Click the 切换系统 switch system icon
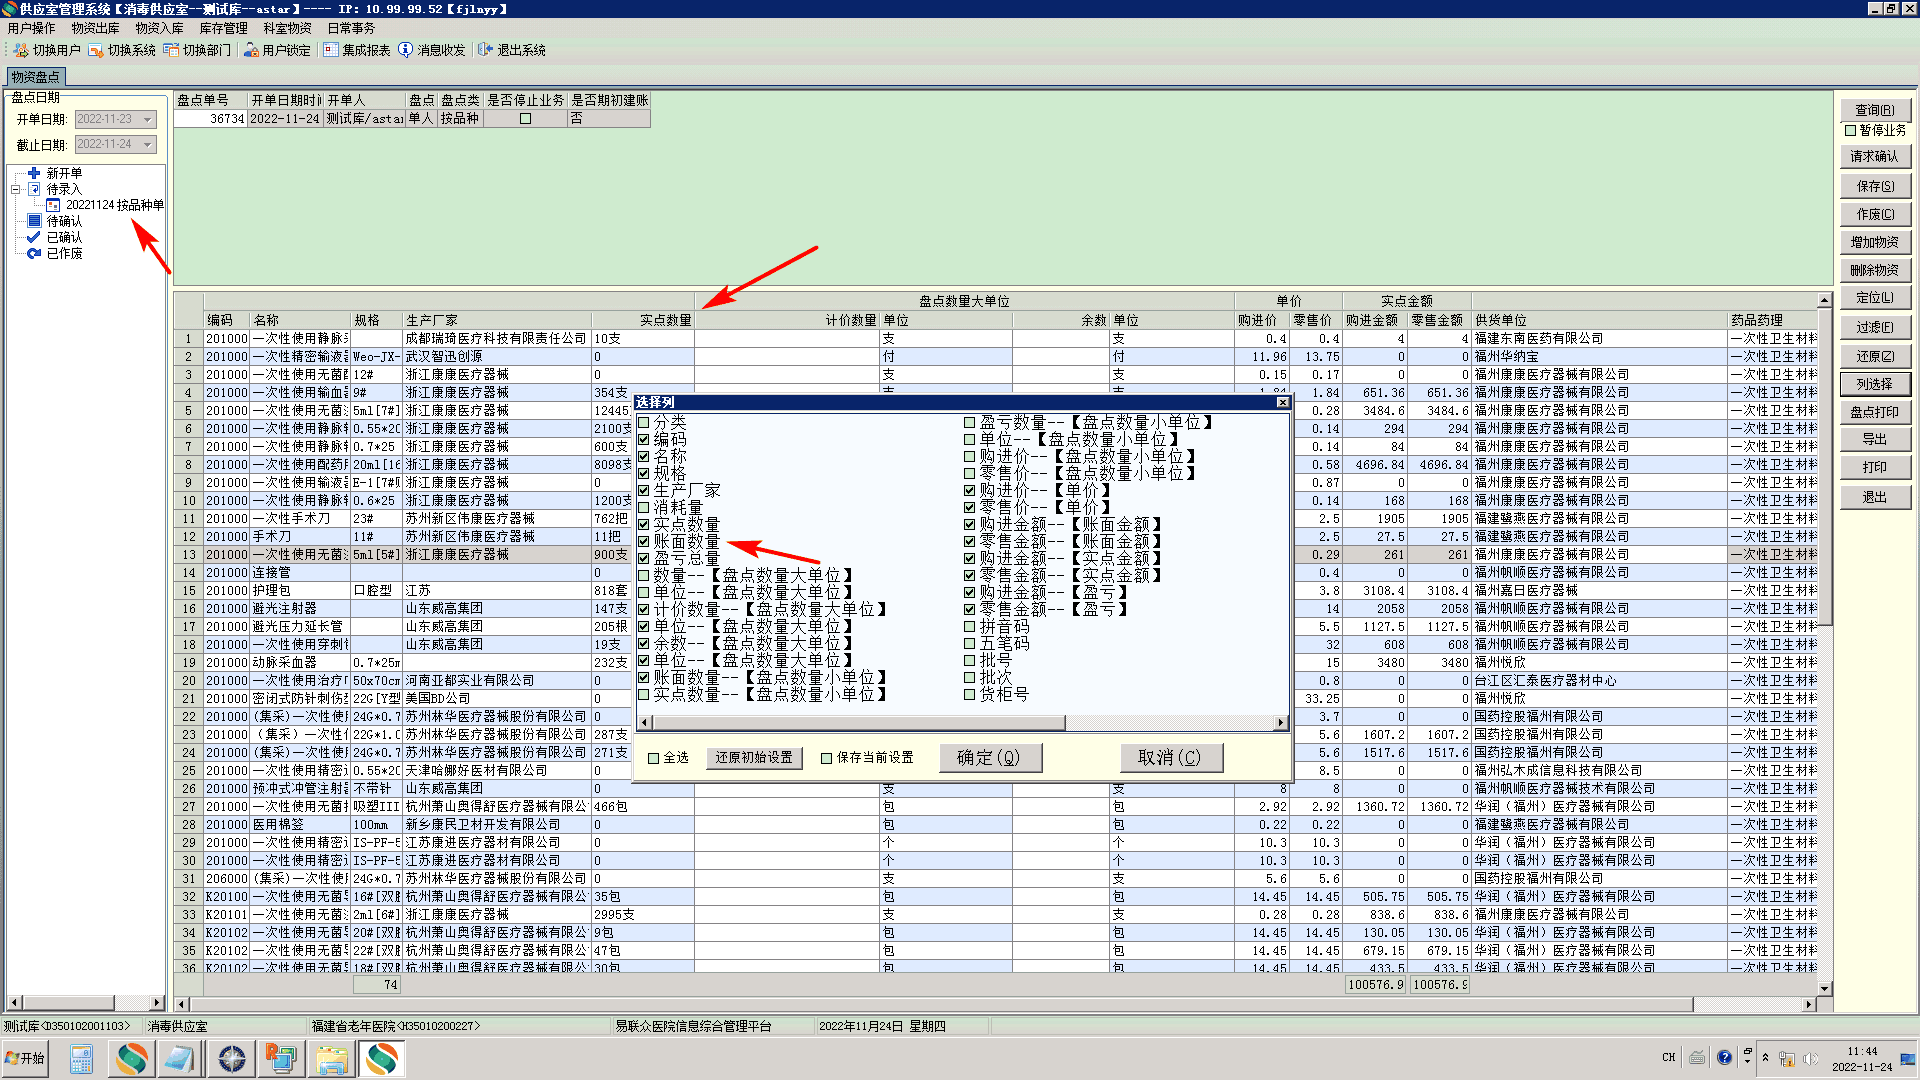Image resolution: width=1920 pixels, height=1080 pixels. click(96, 50)
